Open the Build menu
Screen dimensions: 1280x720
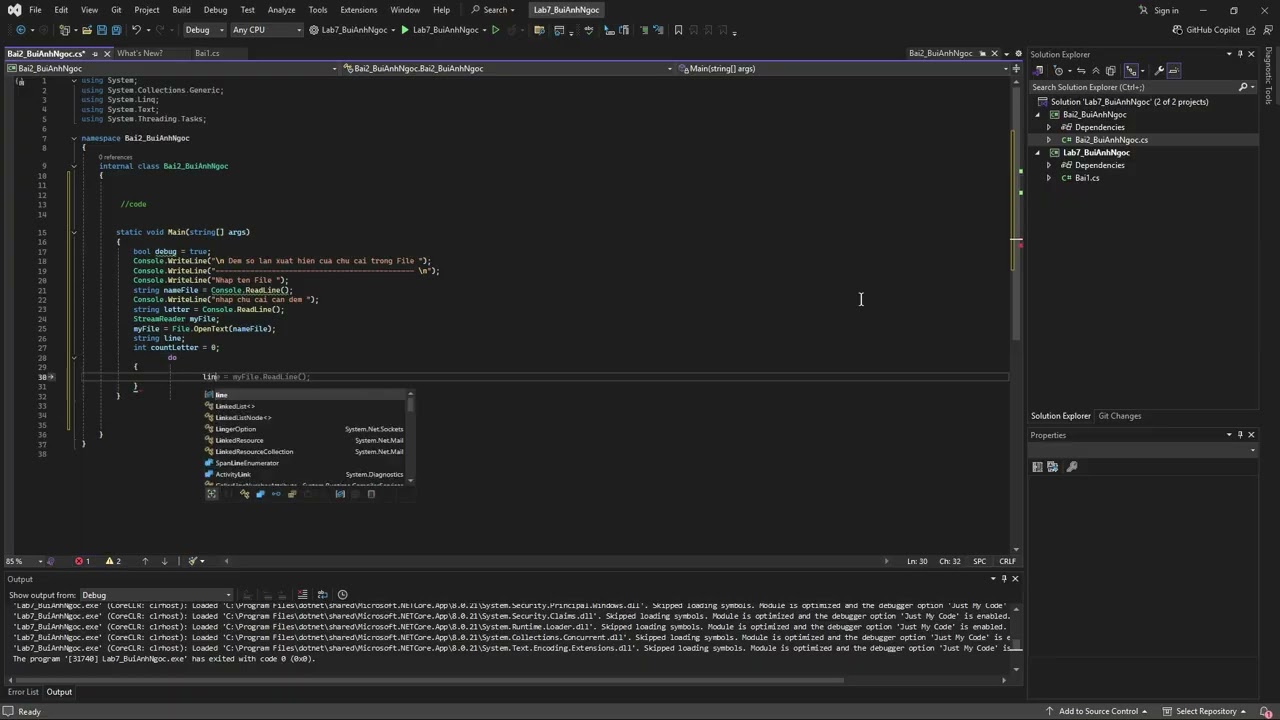(181, 10)
